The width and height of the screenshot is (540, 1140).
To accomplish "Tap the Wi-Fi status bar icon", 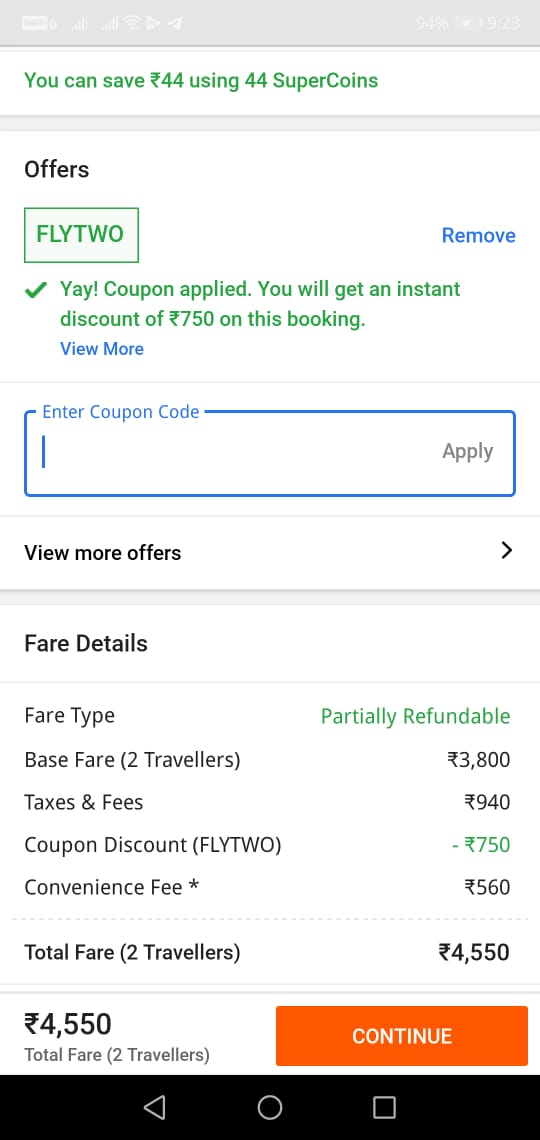I will point(132,23).
